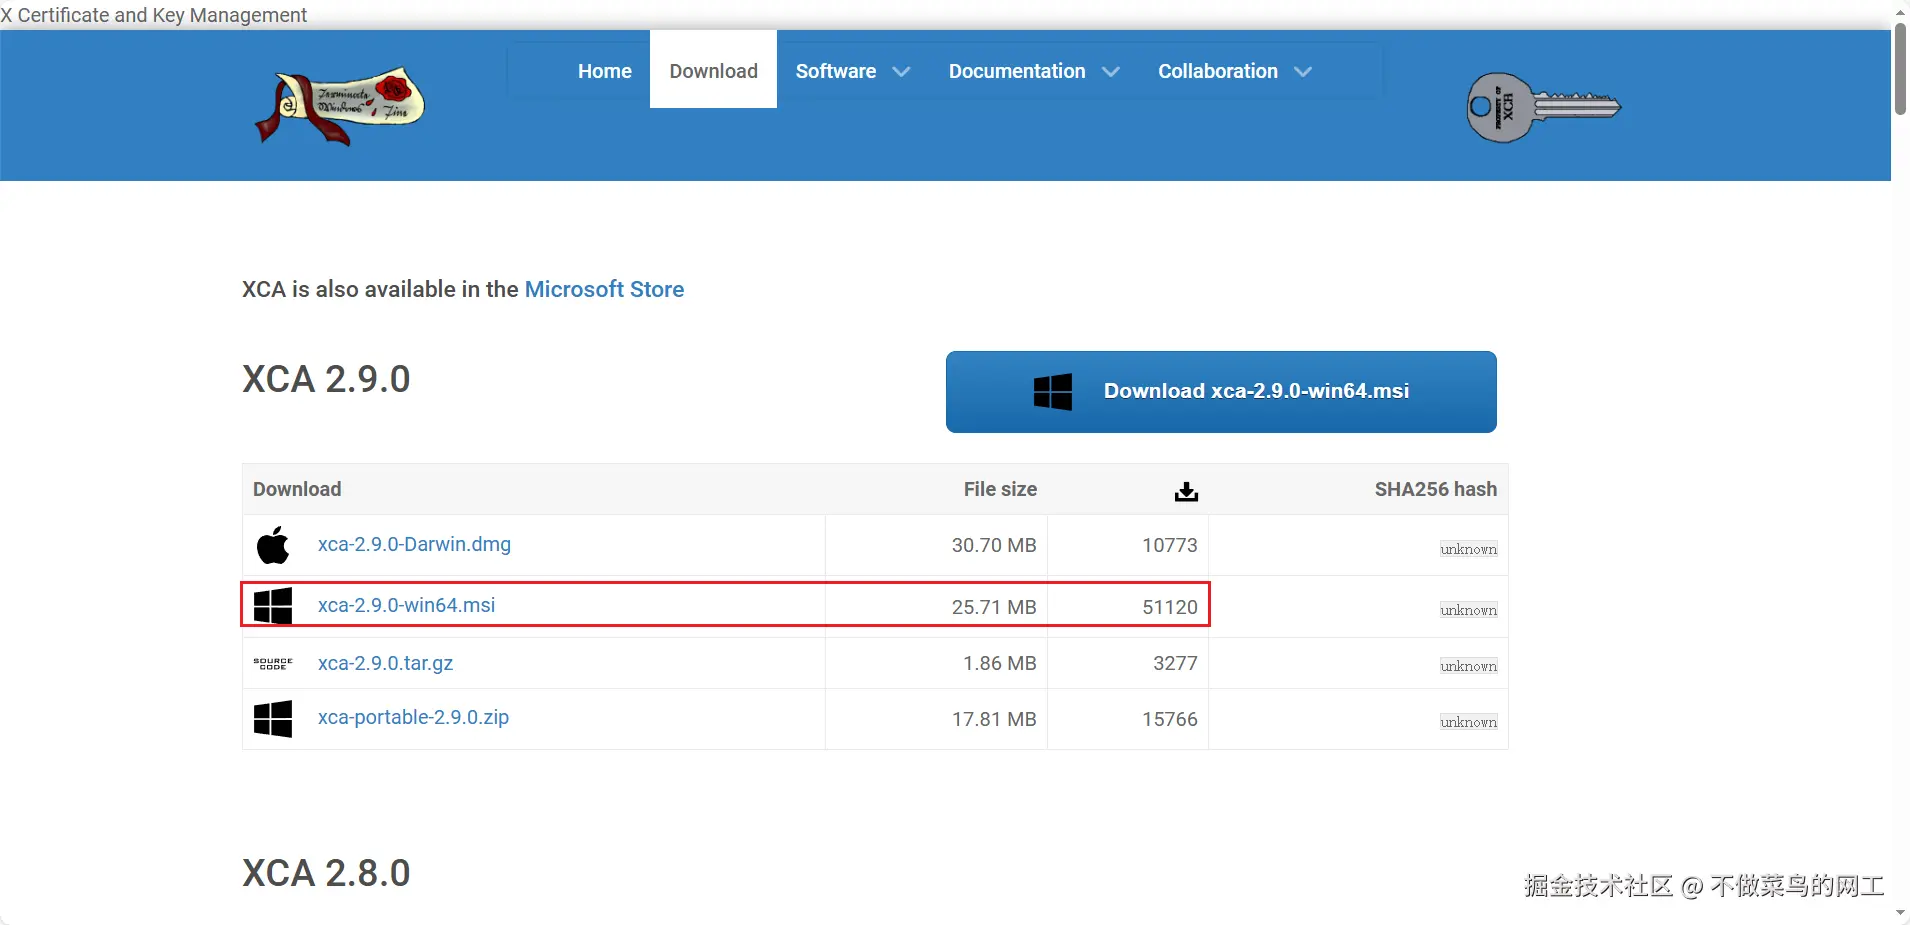The width and height of the screenshot is (1910, 925).
Task: Click the XCA scroll-and-rose logo
Action: (x=340, y=106)
